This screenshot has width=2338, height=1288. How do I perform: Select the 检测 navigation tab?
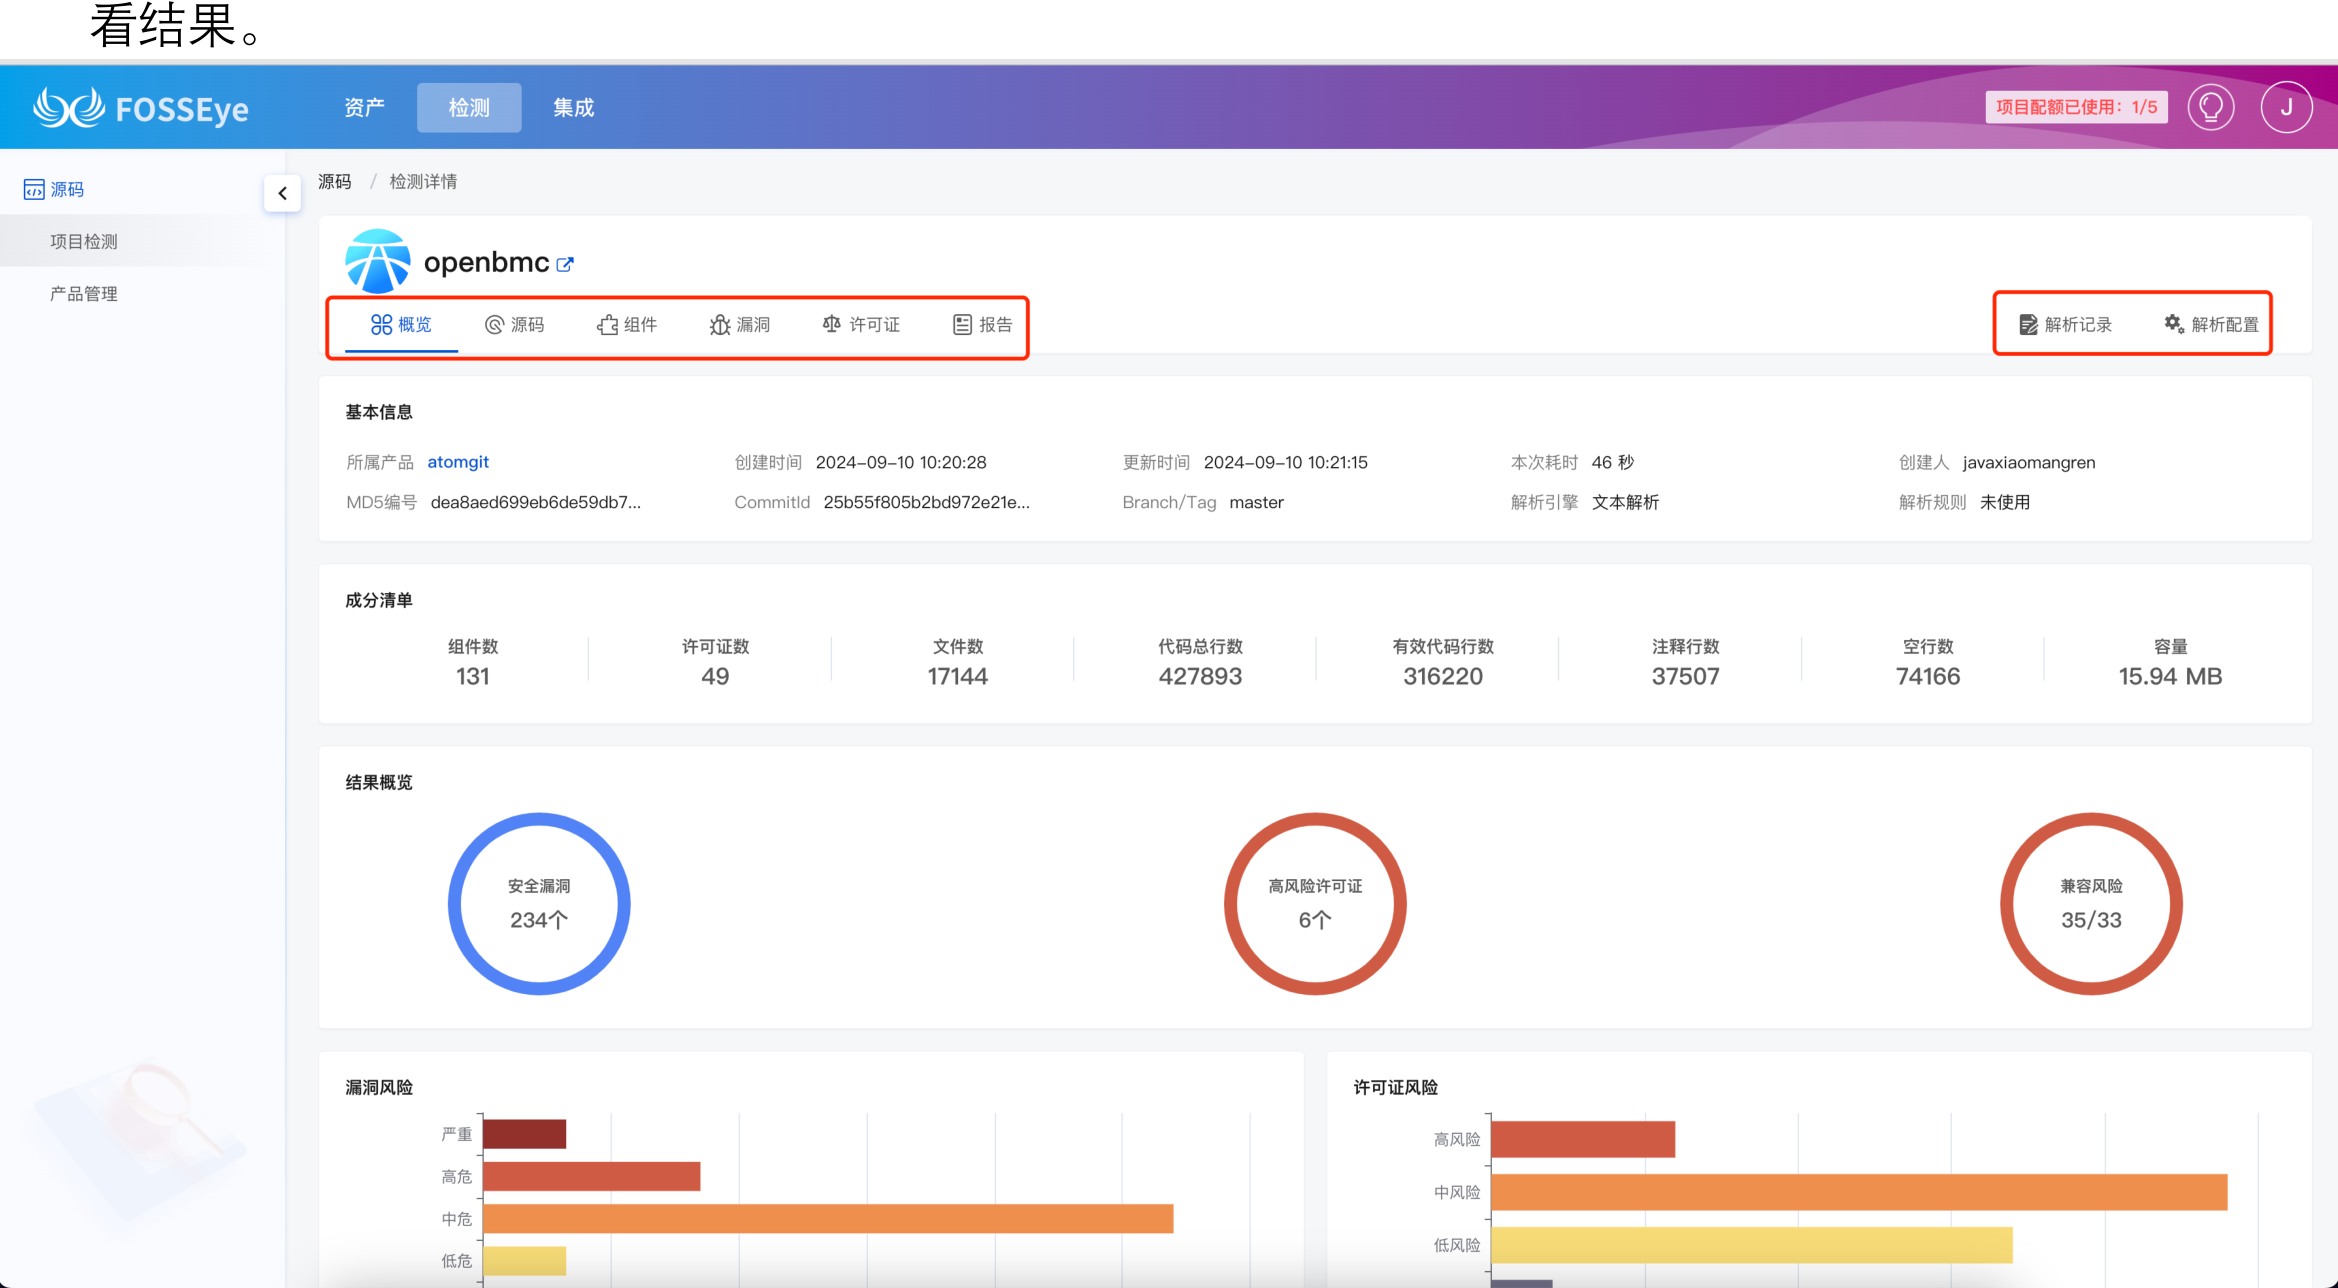[x=469, y=107]
